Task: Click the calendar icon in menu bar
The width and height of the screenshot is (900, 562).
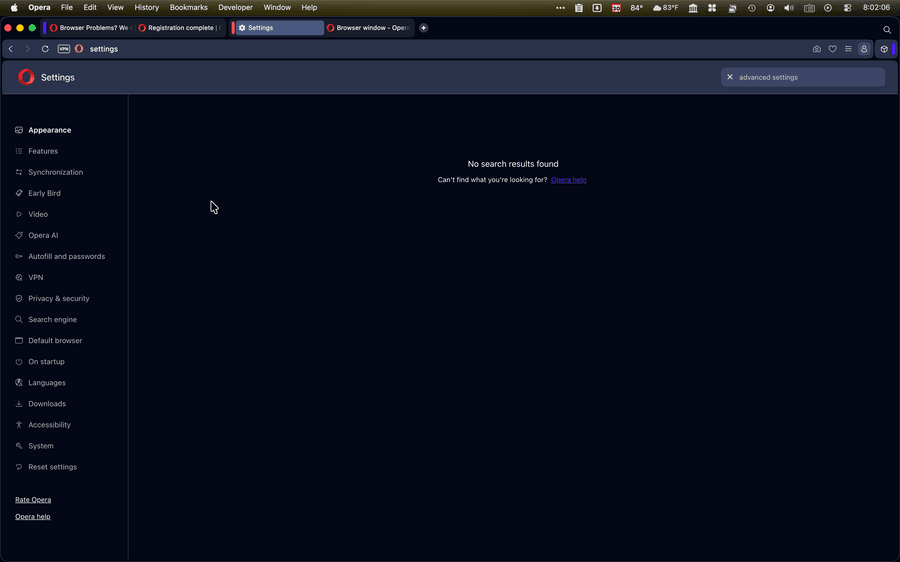Action: pos(616,7)
